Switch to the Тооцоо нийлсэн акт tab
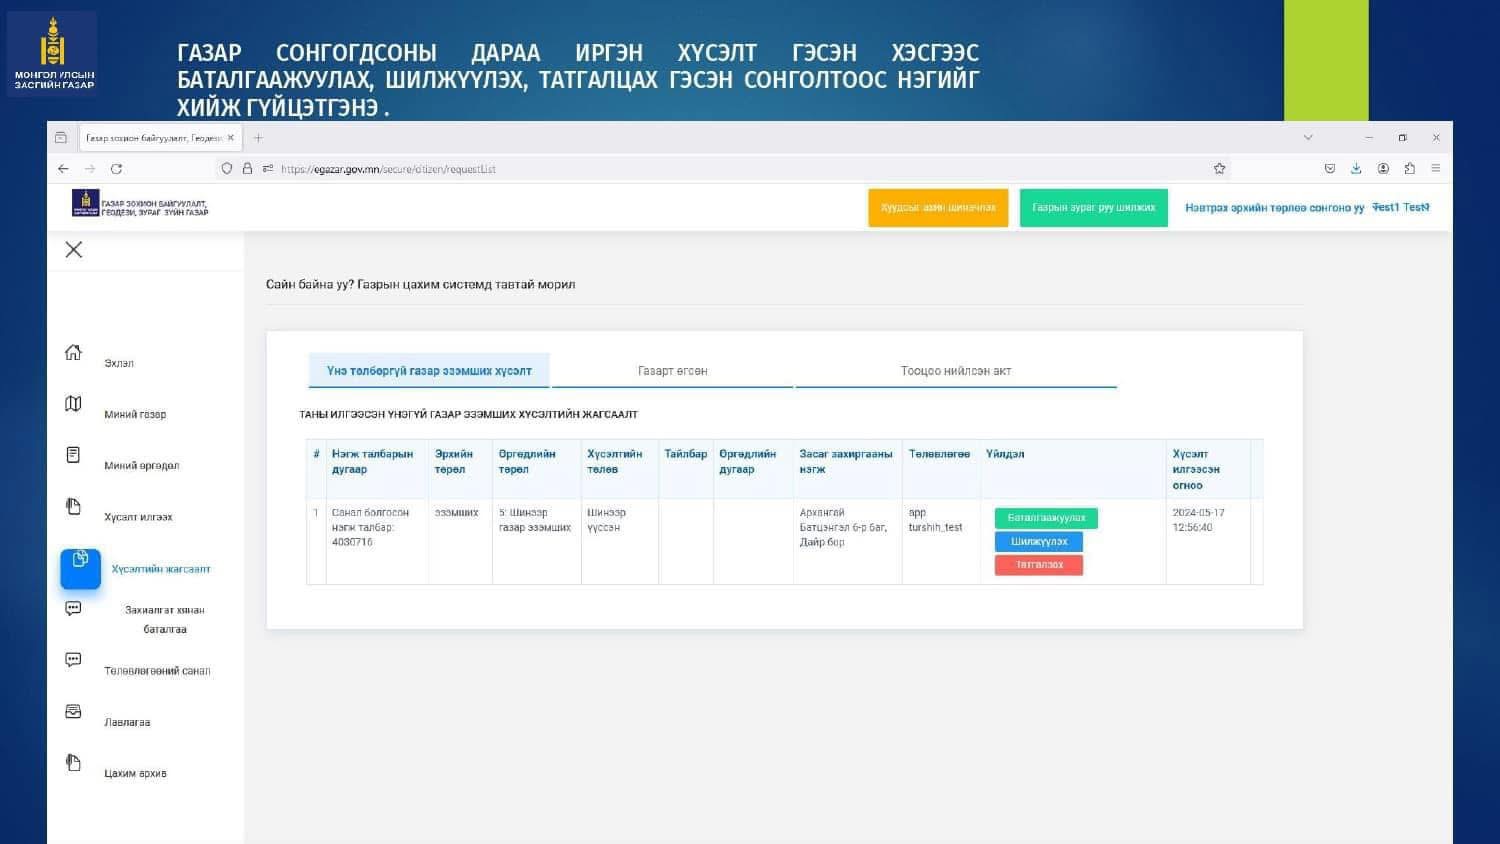 955,371
